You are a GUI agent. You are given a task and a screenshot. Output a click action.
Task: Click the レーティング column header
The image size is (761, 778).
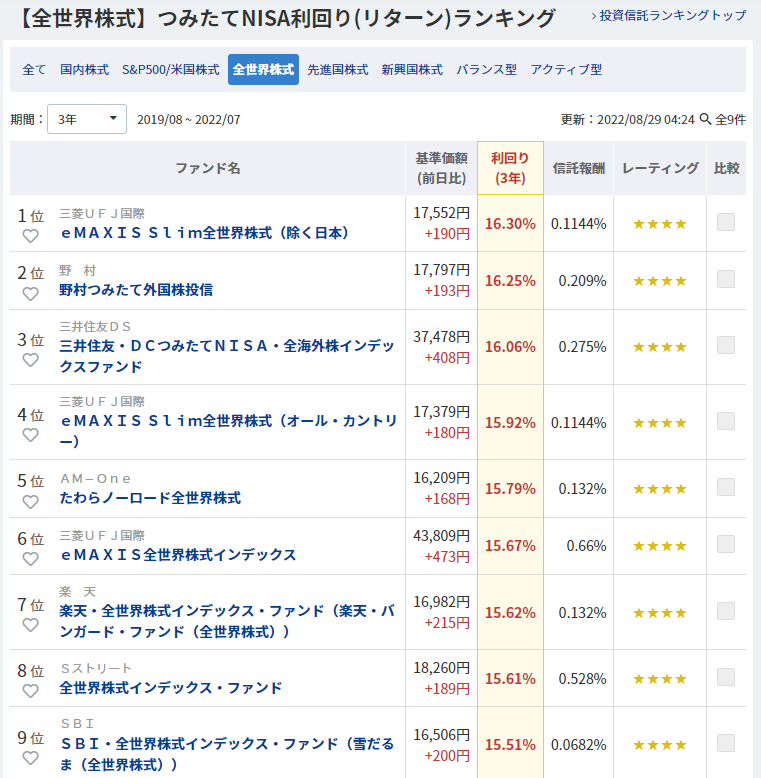point(660,168)
